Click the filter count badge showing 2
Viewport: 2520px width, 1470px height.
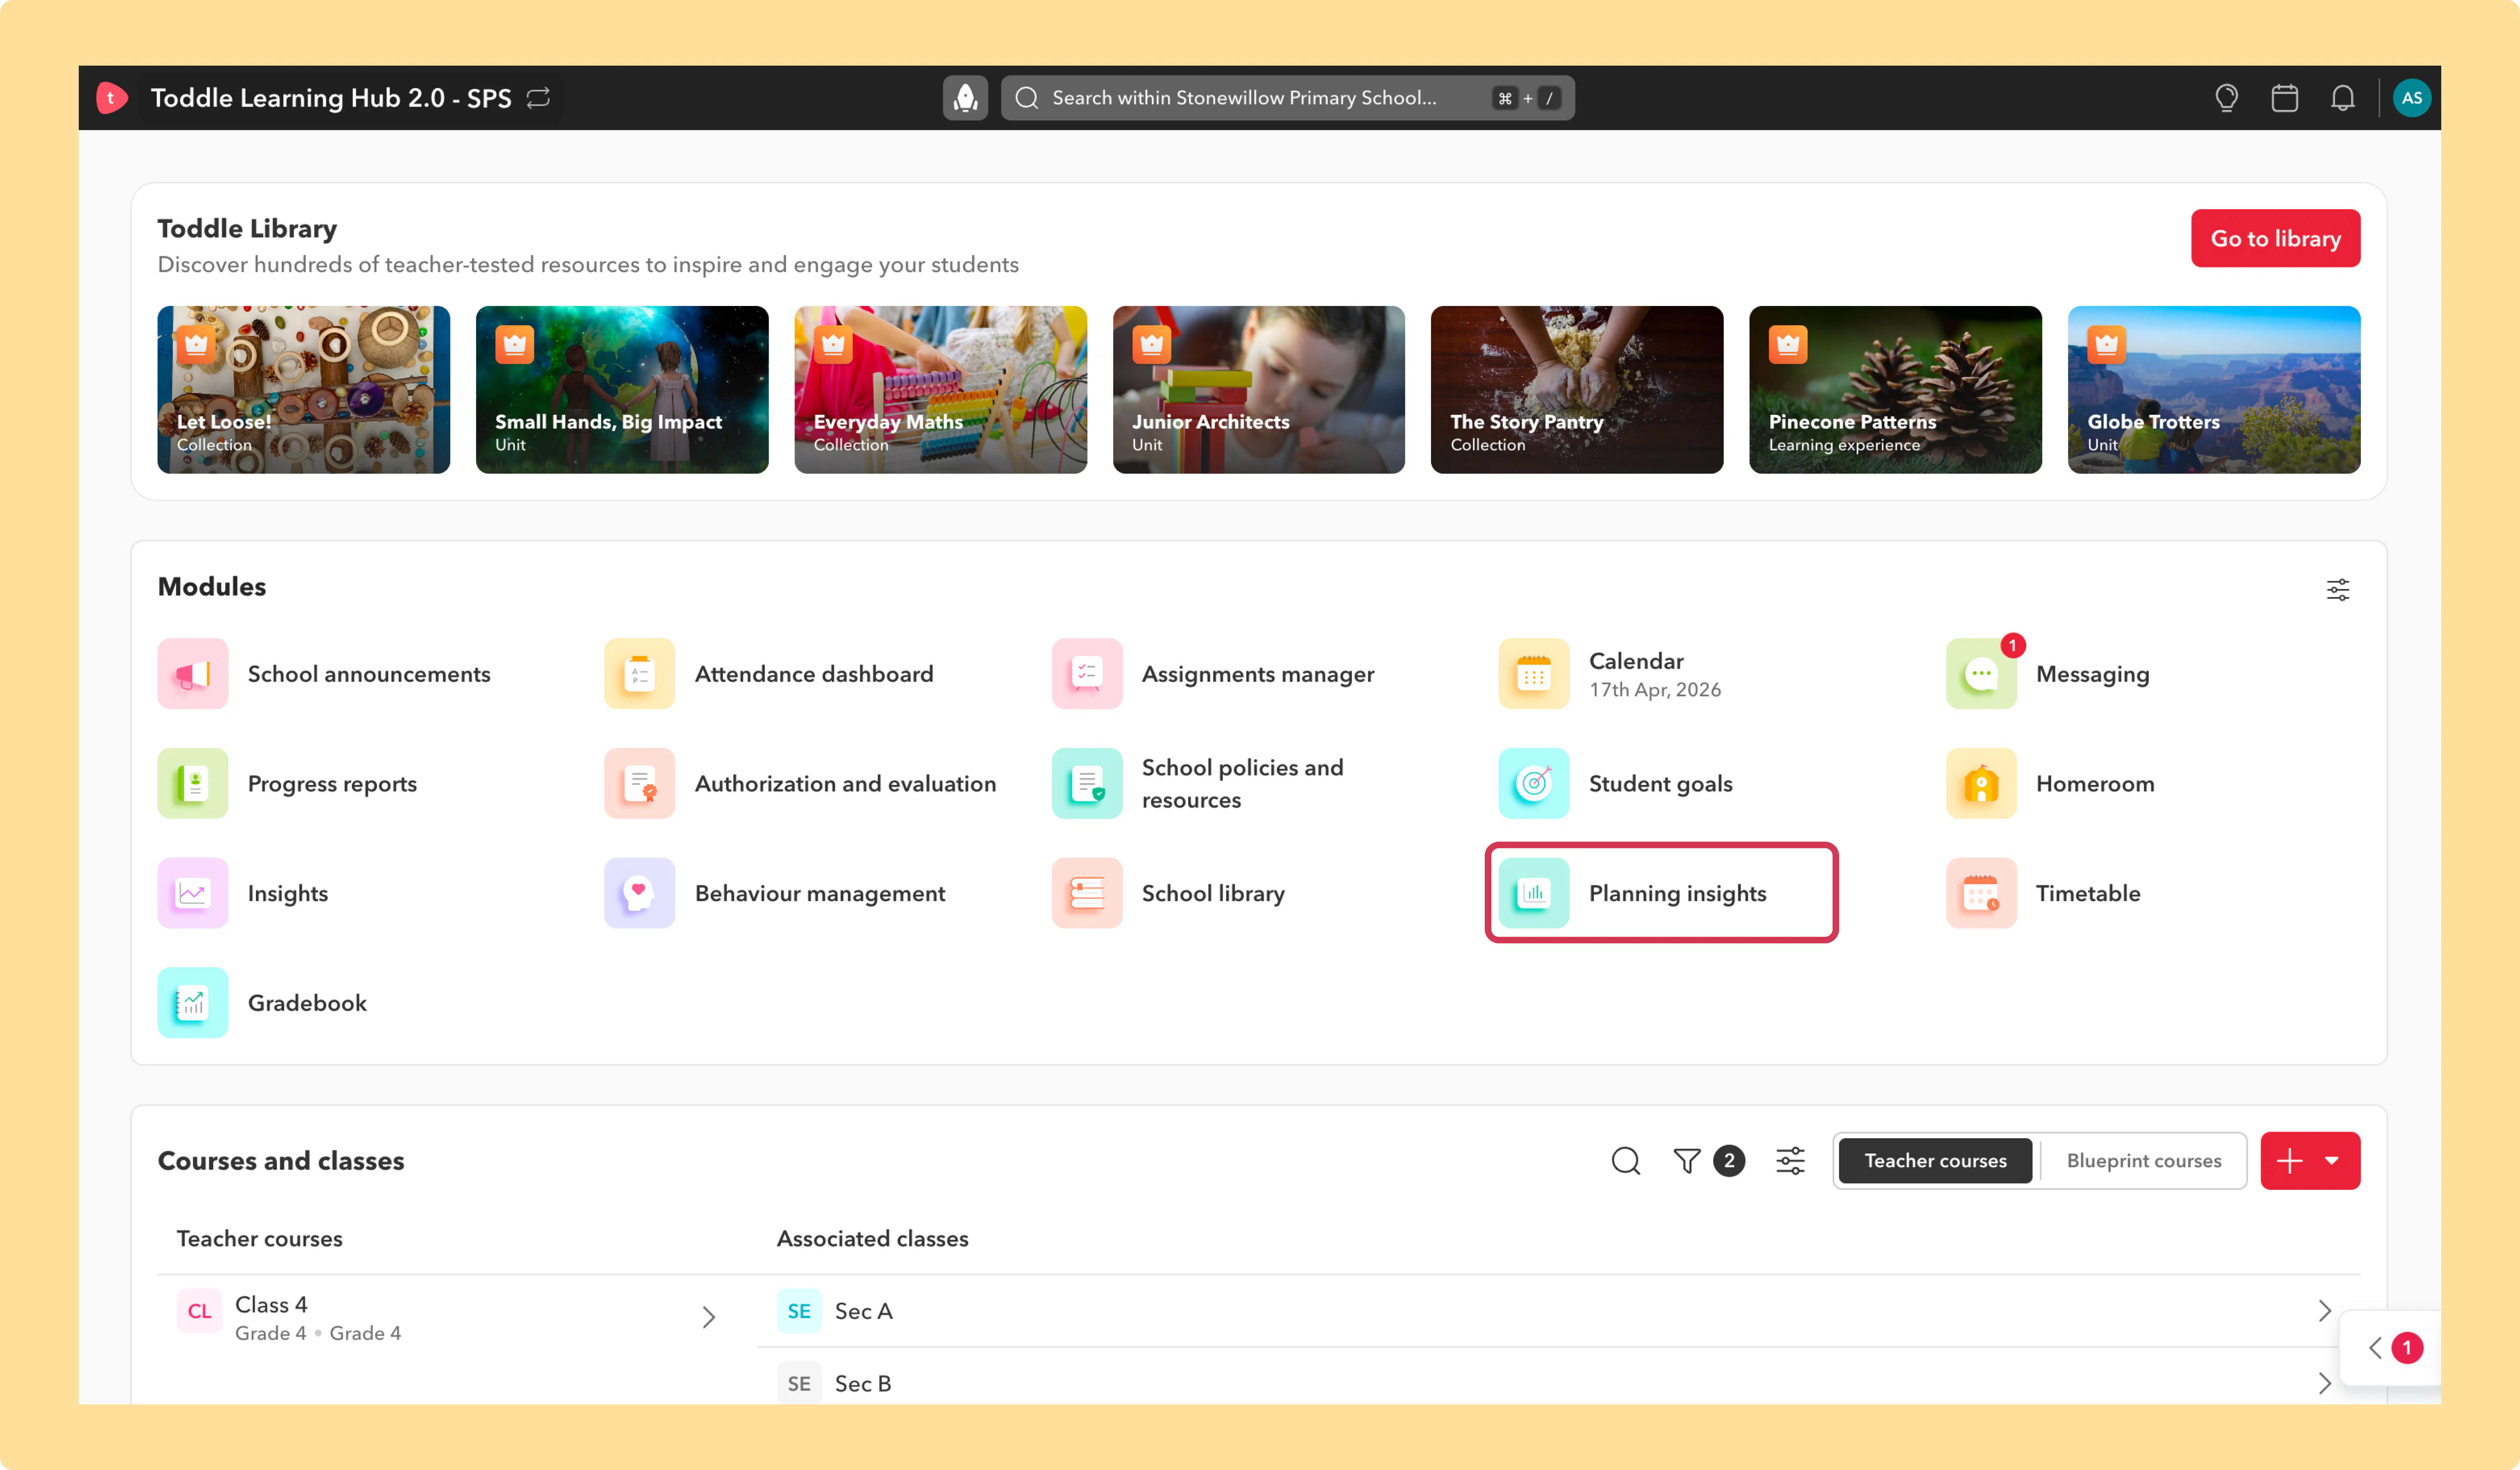[1729, 1161]
